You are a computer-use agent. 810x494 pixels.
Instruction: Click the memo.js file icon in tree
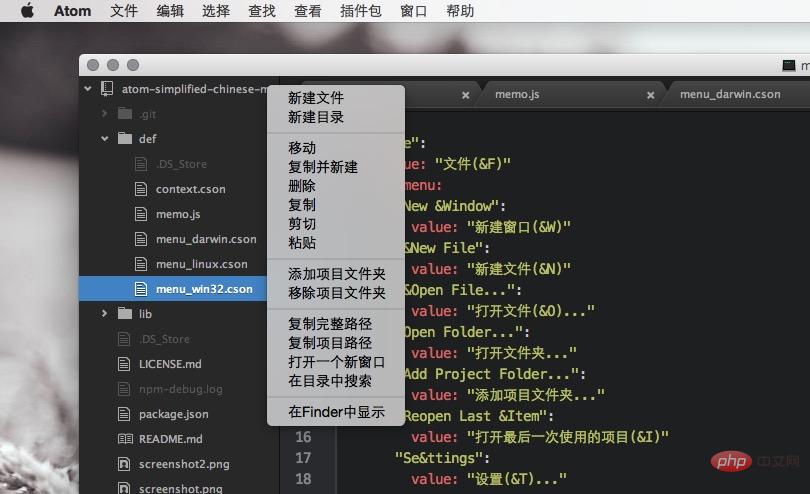click(x=141, y=214)
